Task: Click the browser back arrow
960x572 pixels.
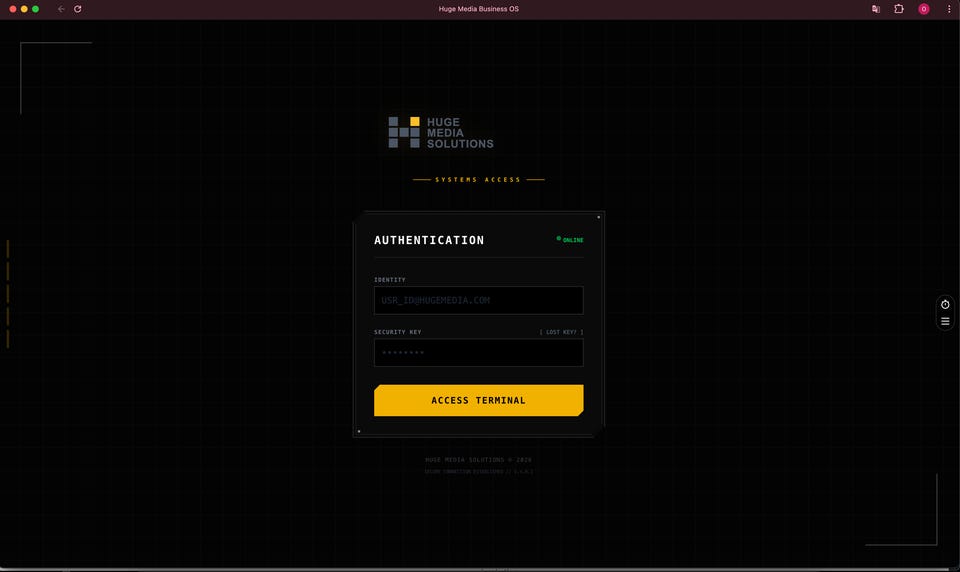Action: click(x=61, y=9)
